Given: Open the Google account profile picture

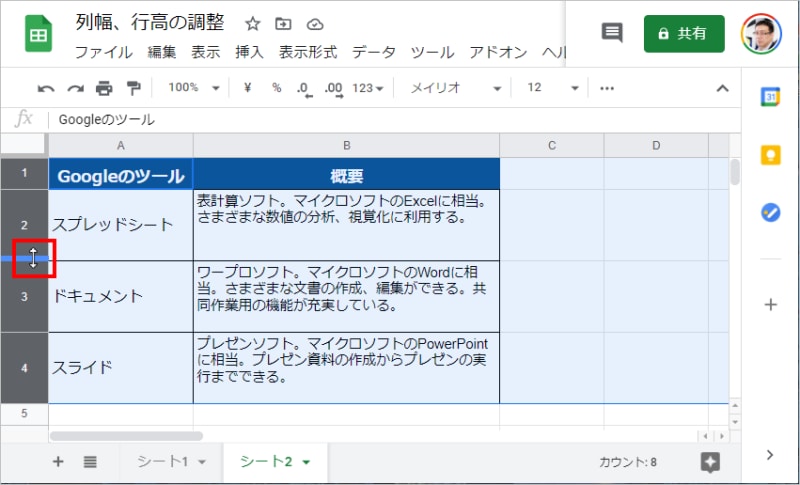Looking at the screenshot, I should [761, 34].
